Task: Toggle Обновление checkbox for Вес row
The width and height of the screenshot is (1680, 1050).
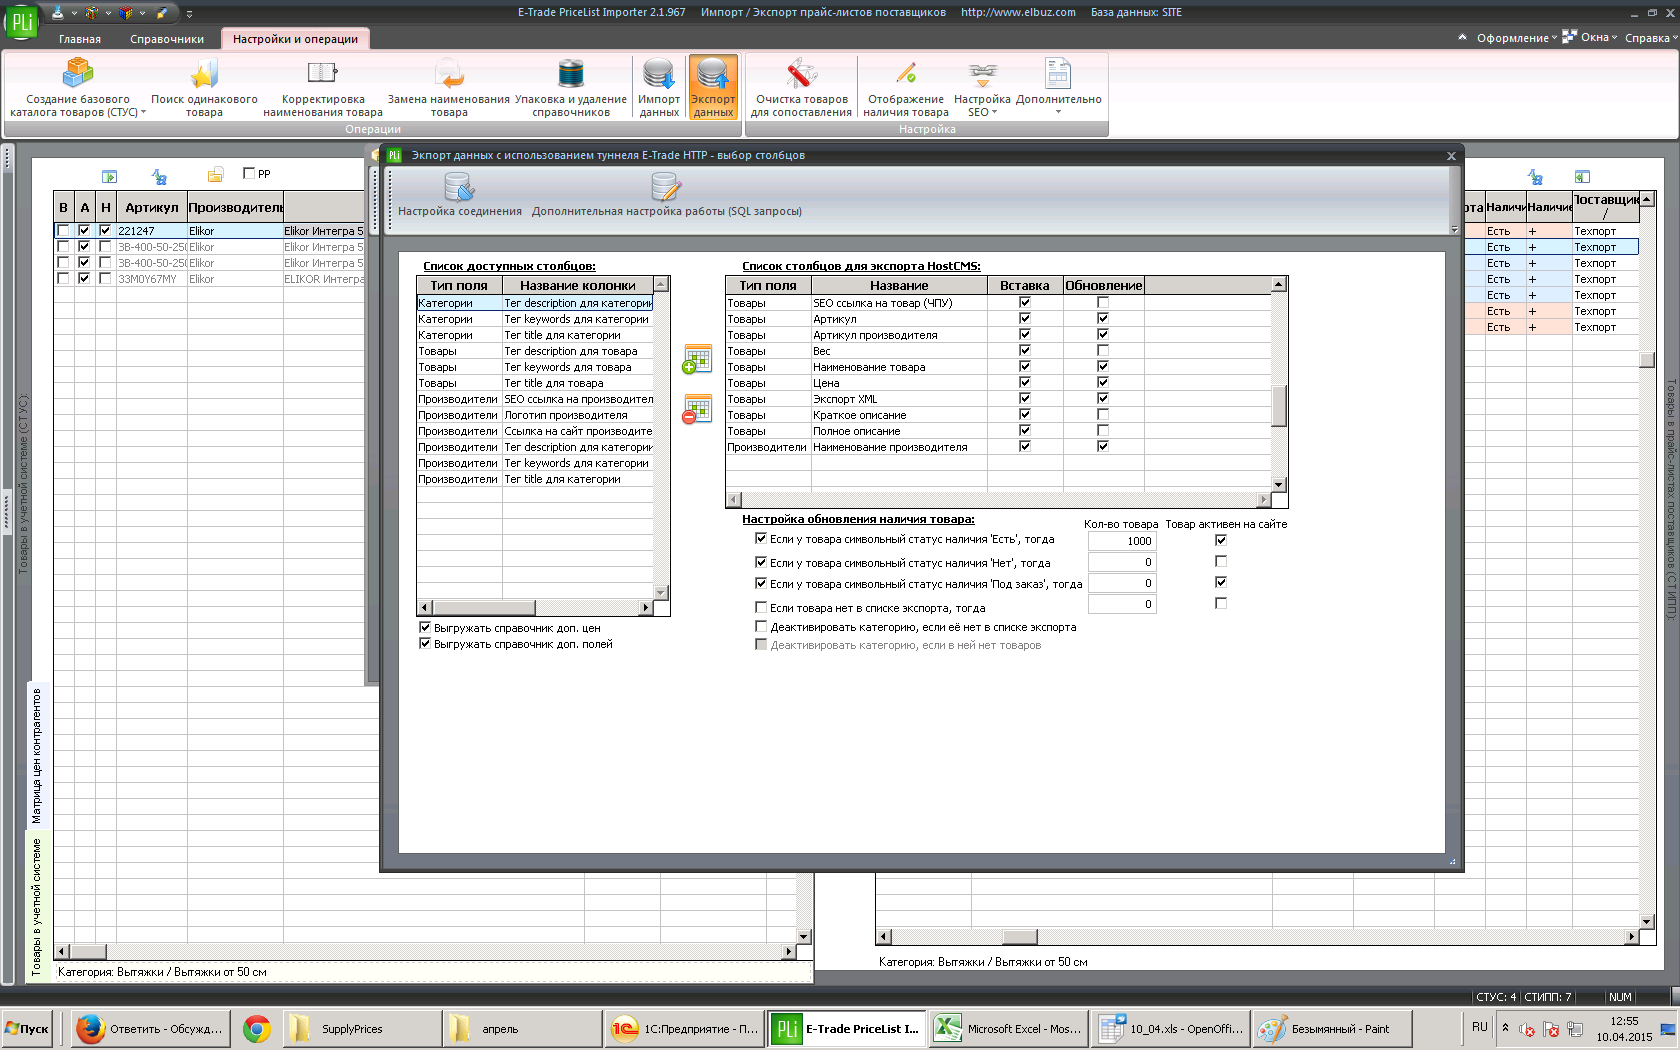Action: (1103, 350)
